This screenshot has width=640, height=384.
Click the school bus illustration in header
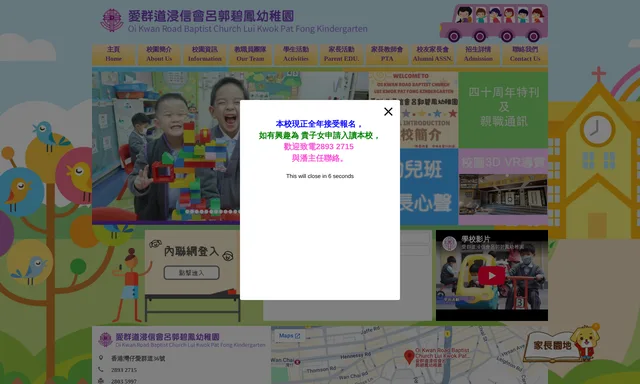[494, 23]
